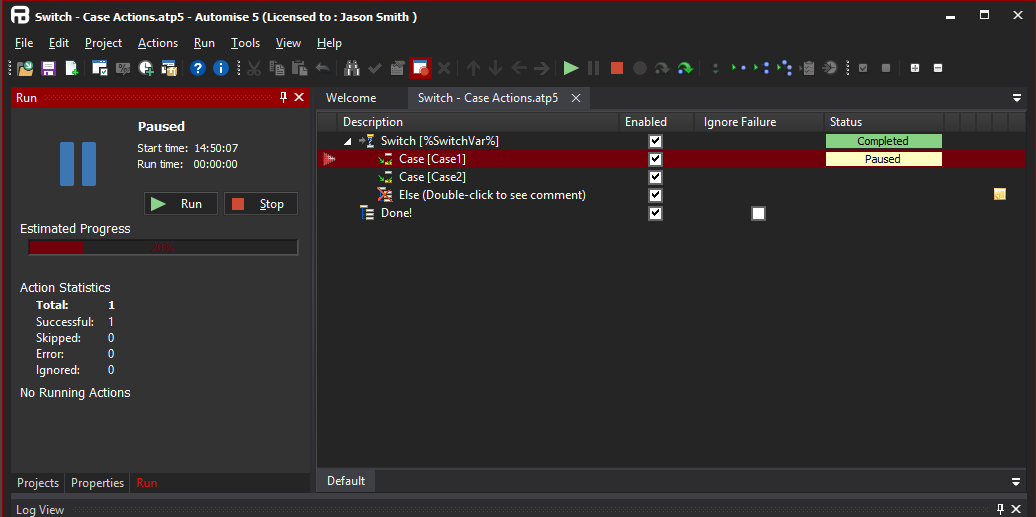Viewport: 1036px width, 517px height.
Task: Select the Case [Case2] action row
Action: (x=671, y=177)
